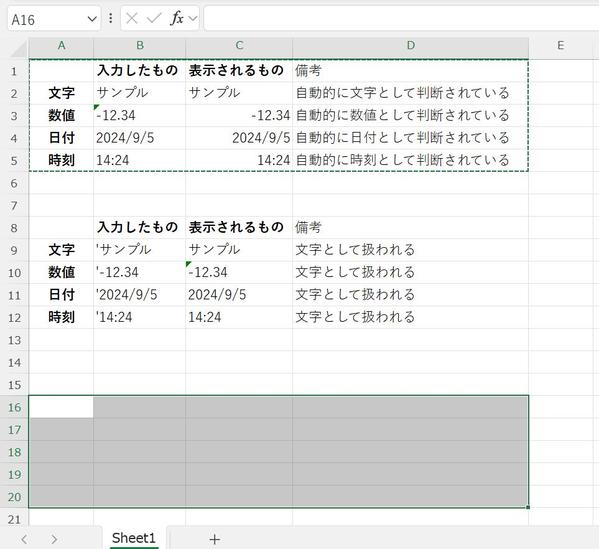
Task: Expand the function dropdown next to fx
Action: [193, 18]
